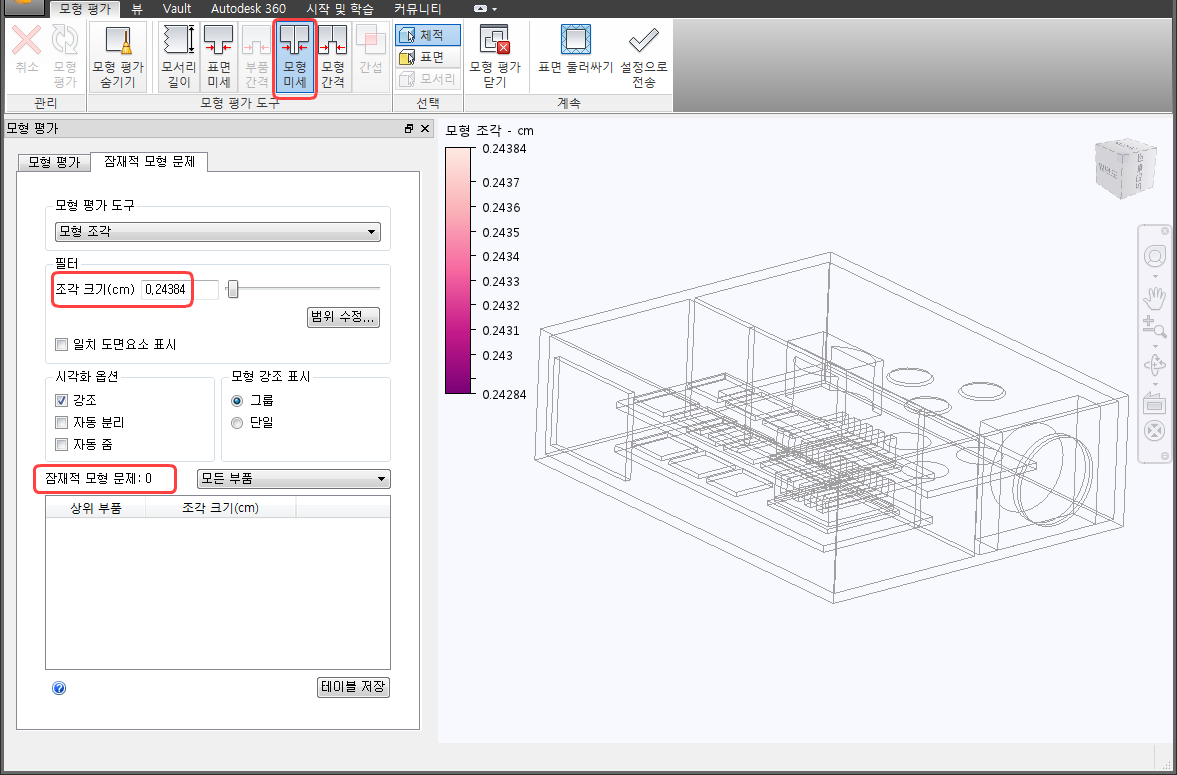Select the 모서리 길이 tool
This screenshot has width=1177, height=775.
[x=179, y=57]
